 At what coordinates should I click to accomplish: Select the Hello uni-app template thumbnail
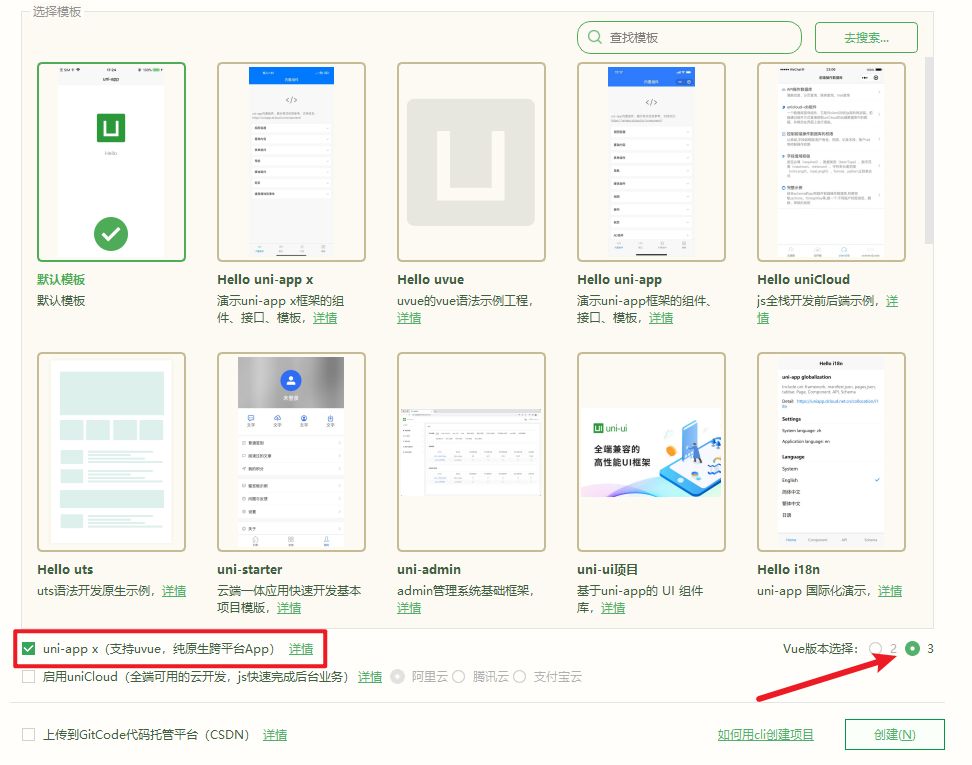pos(651,162)
